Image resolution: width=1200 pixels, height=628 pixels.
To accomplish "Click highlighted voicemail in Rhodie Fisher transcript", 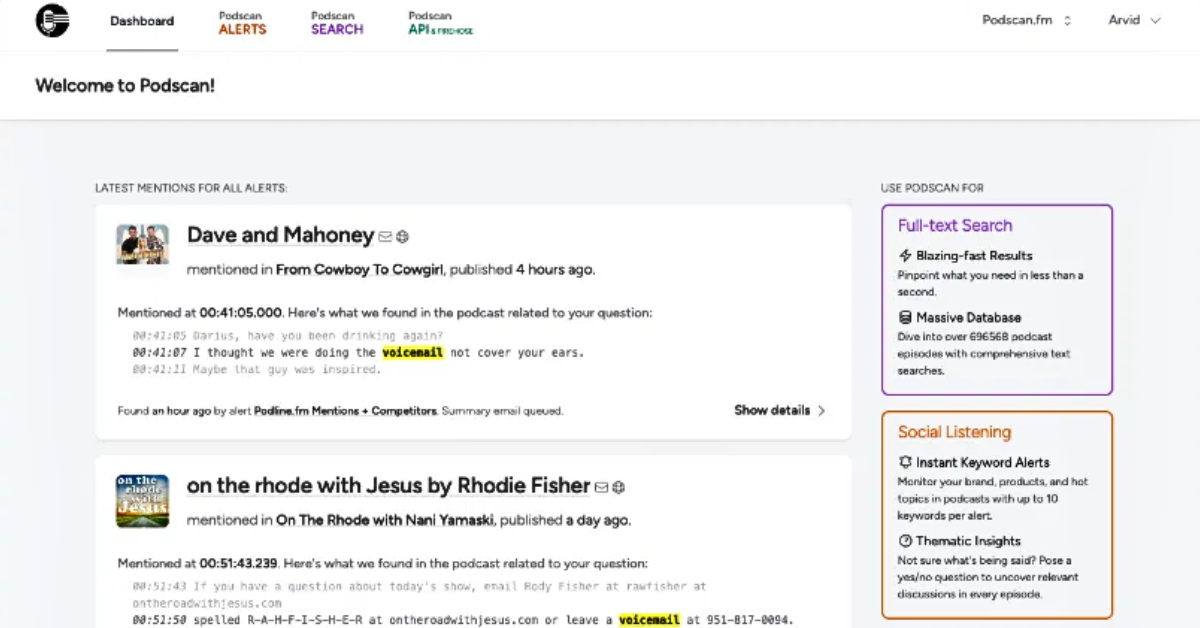I will (x=649, y=621).
